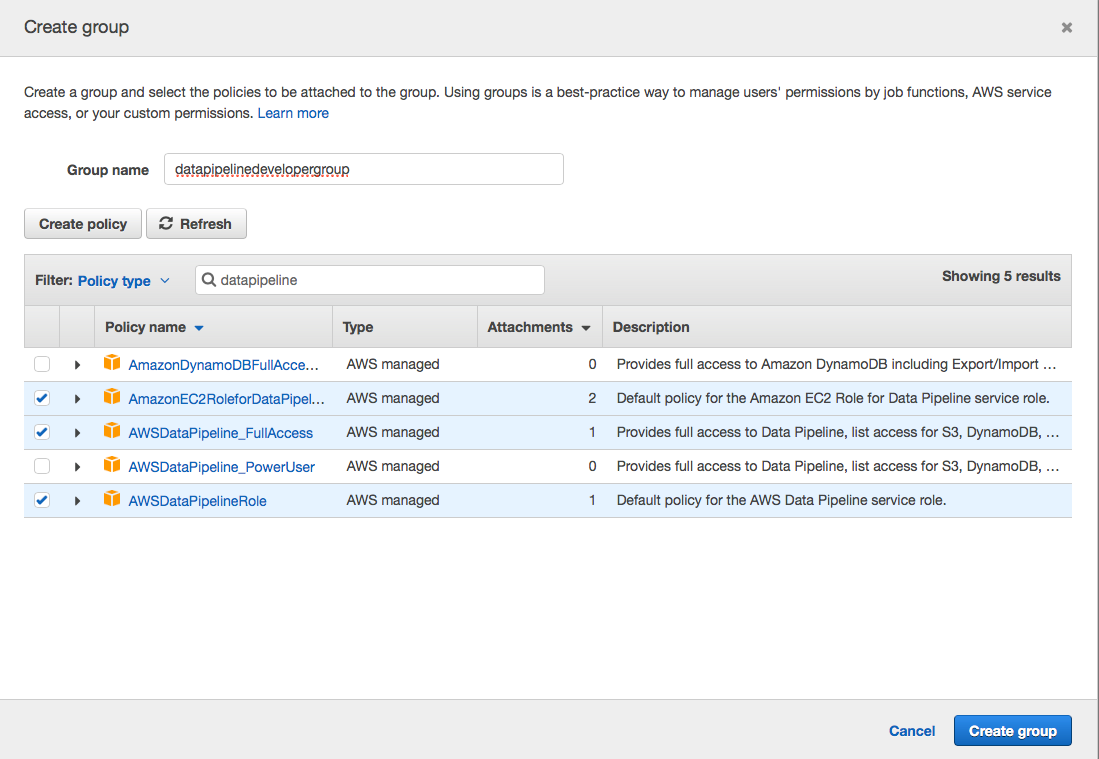1099x759 pixels.
Task: Check the AWSDataPipeline_PowerUser checkbox
Action: pos(42,465)
